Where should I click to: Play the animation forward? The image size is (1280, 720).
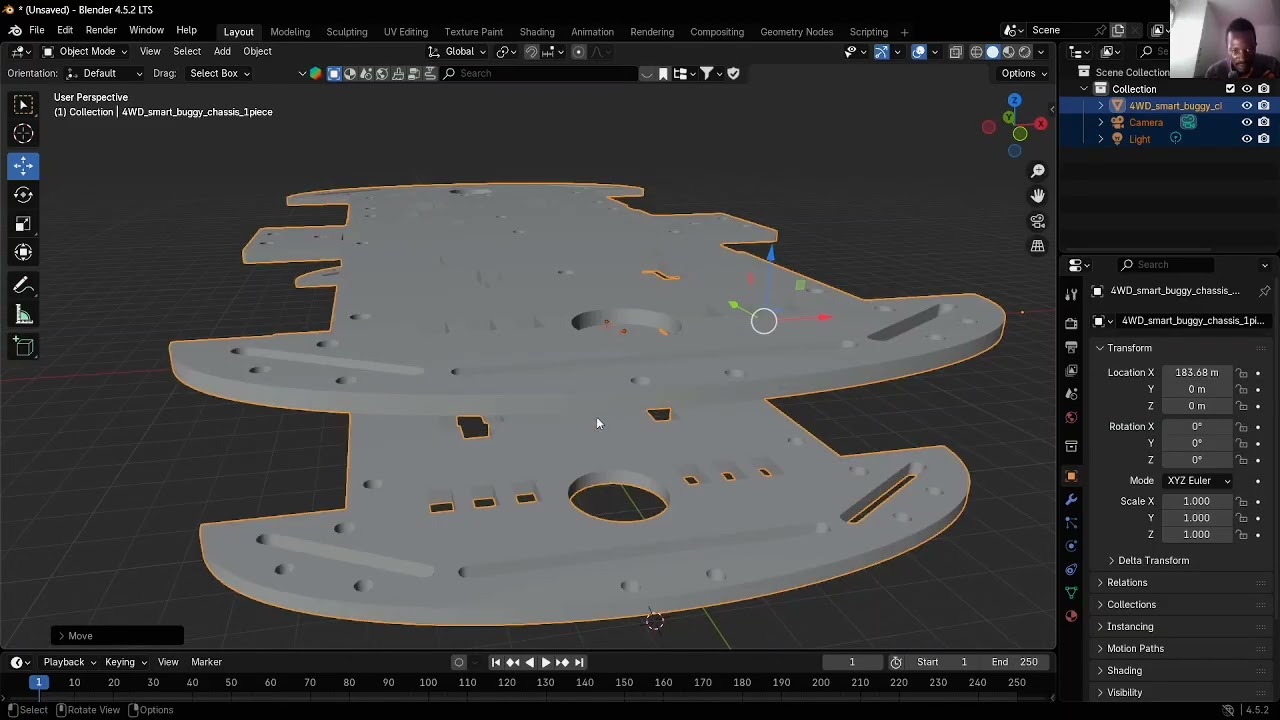(545, 662)
